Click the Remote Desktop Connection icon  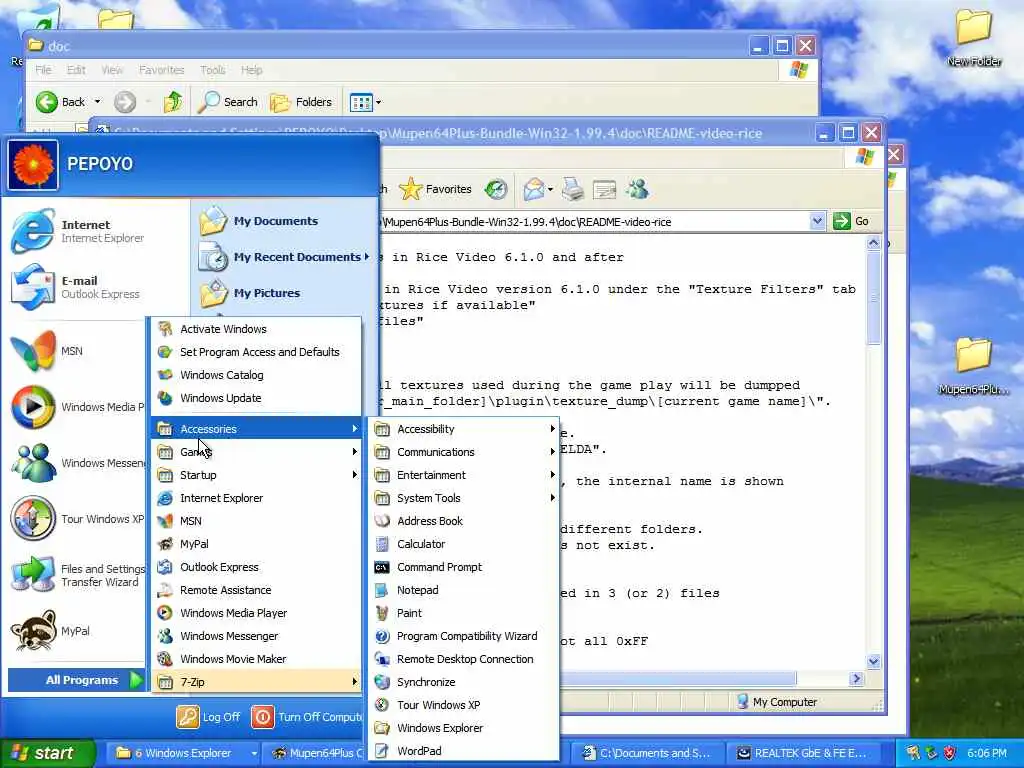point(382,659)
